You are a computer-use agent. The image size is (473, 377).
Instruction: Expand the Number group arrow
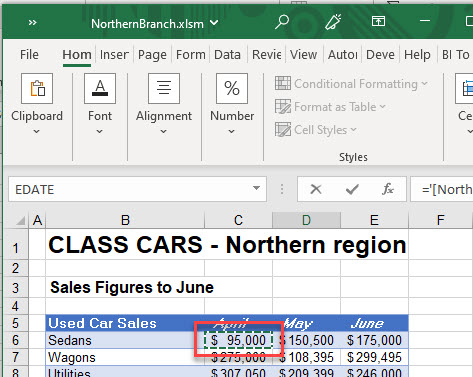tap(231, 132)
